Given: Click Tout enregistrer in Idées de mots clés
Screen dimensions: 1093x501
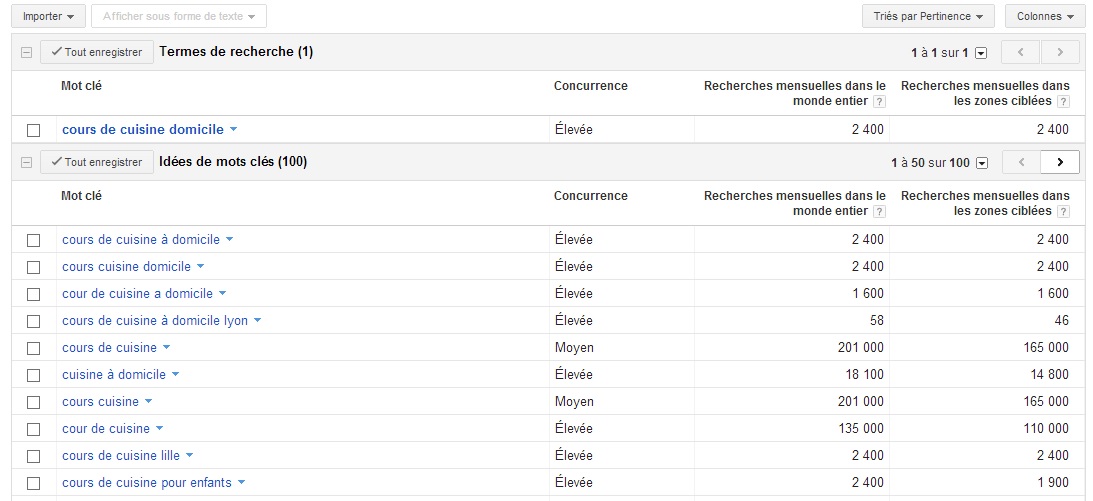Looking at the screenshot, I should pos(97,162).
